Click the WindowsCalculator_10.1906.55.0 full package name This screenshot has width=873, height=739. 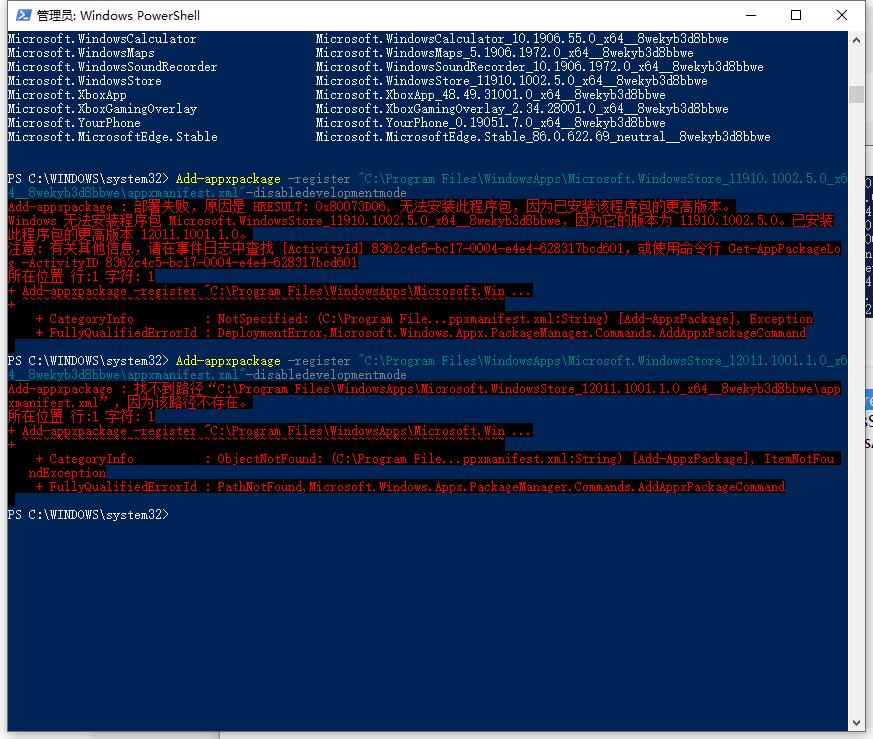click(x=522, y=38)
